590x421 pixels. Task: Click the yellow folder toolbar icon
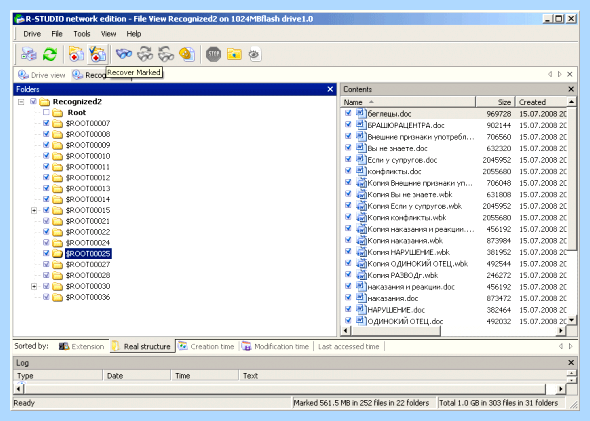coord(234,54)
